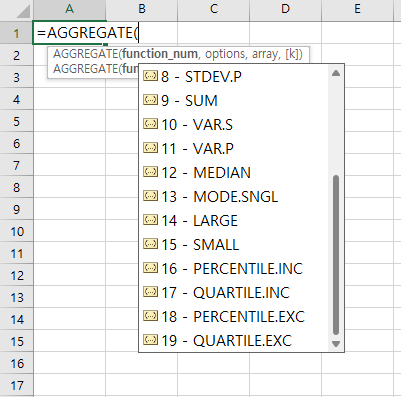
Task: Click the icon beside 18 - PERCENTILE.EXC
Action: point(150,316)
